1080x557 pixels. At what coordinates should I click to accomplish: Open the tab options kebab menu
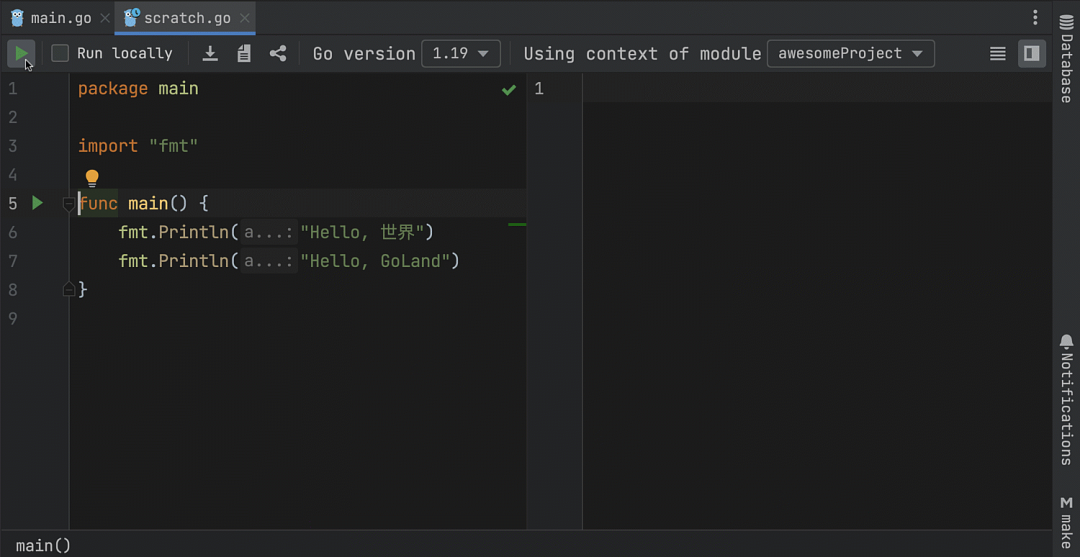pos(1035,17)
